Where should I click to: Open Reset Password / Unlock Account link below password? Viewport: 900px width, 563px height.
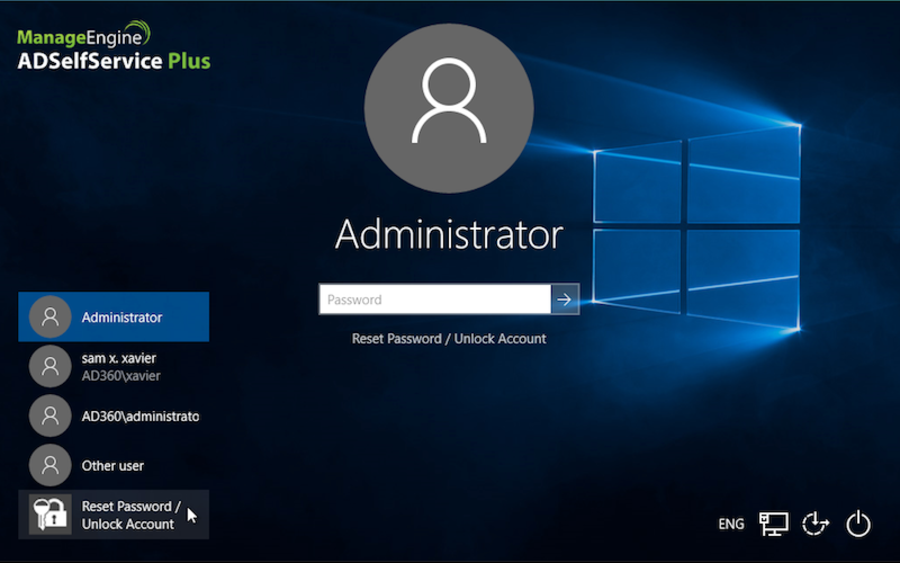click(449, 339)
